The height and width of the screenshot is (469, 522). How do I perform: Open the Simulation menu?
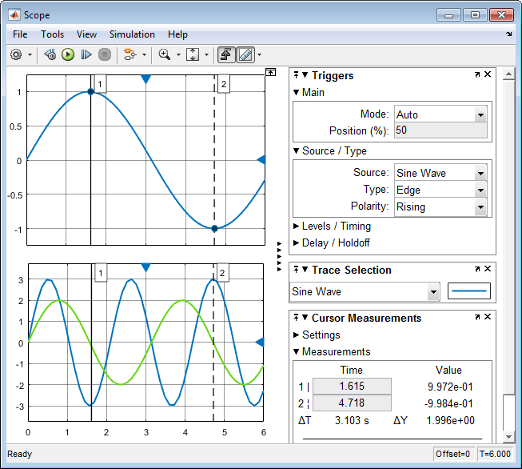tap(132, 34)
